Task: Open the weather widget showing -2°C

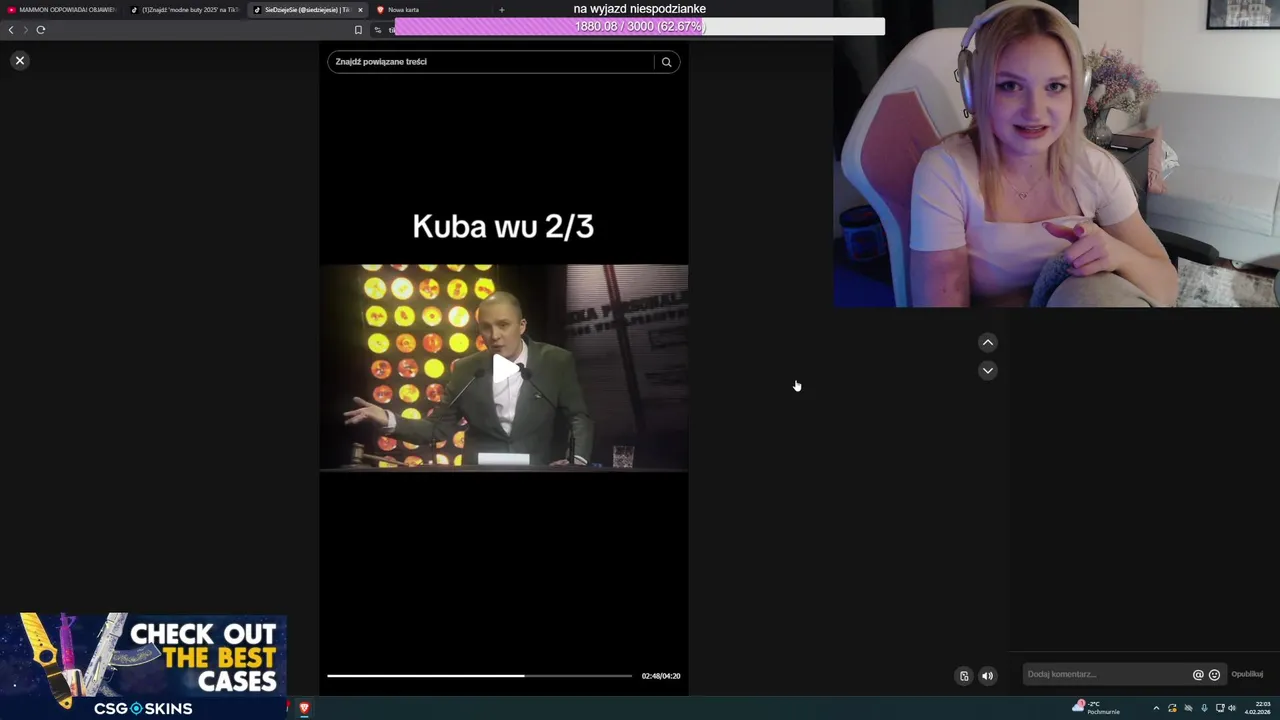Action: 1096,708
